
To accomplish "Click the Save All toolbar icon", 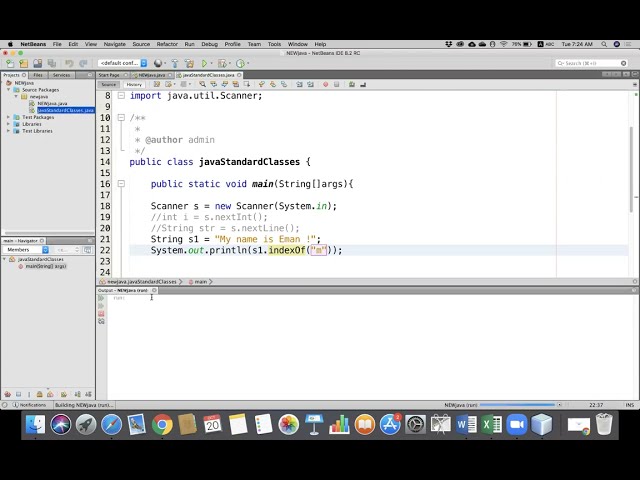I will pos(52,63).
